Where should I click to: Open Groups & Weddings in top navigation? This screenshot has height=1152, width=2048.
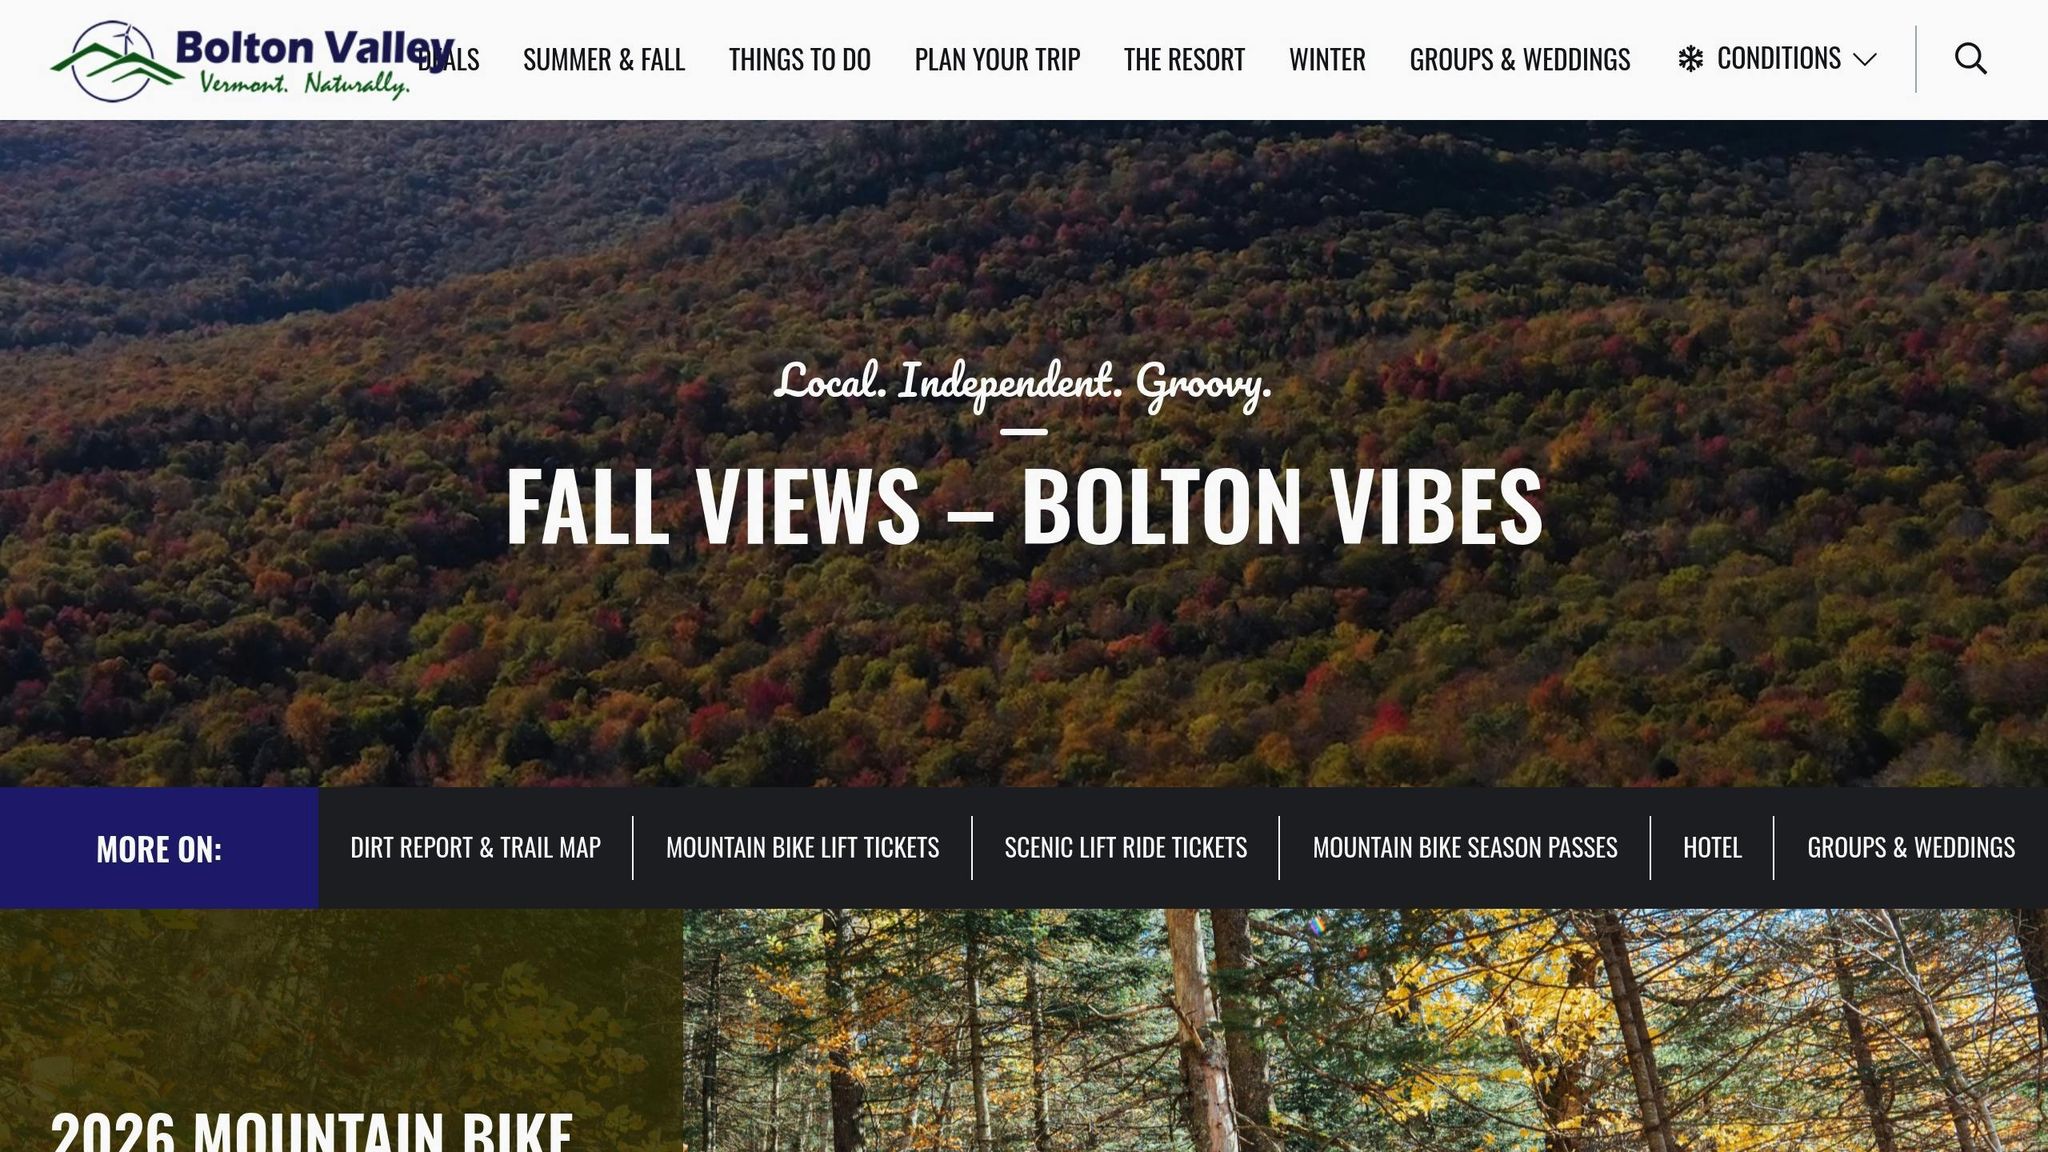tap(1520, 60)
